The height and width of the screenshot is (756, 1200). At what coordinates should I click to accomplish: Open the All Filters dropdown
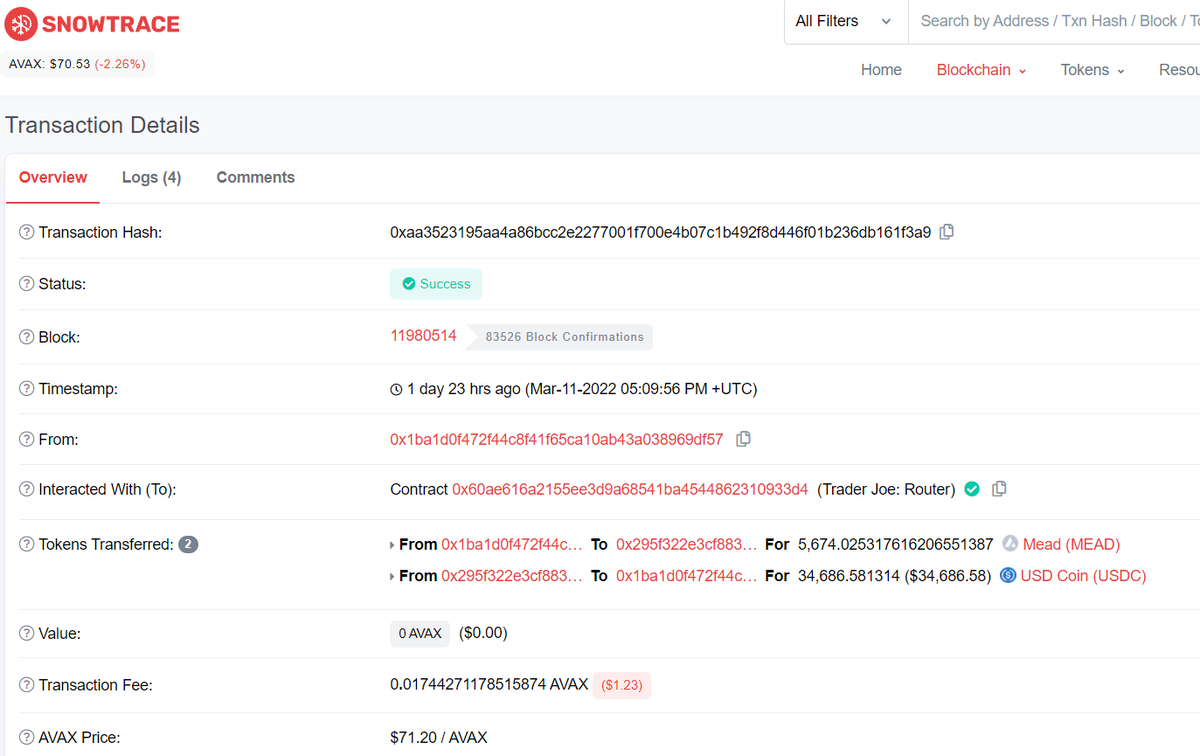(x=845, y=21)
